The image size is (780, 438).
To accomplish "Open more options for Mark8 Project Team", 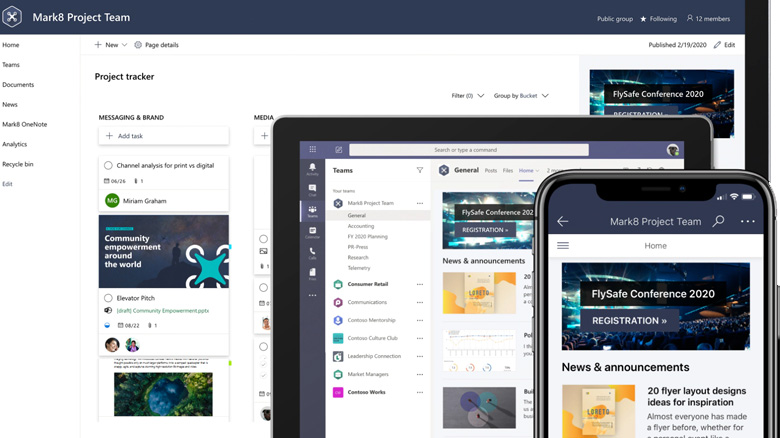I will [420, 203].
